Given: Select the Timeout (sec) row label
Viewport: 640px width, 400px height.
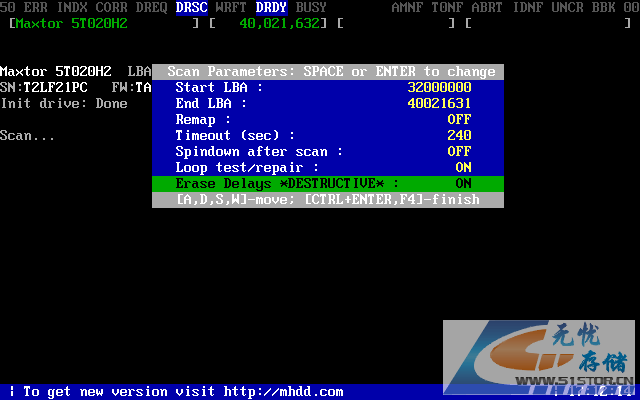Looking at the screenshot, I should coord(235,135).
